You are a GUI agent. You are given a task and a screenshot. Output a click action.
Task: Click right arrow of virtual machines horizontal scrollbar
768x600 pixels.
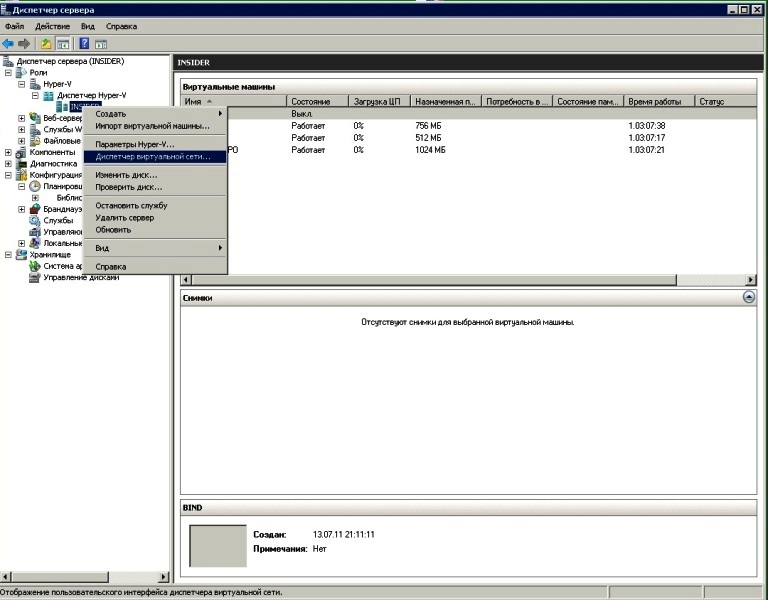tap(749, 279)
